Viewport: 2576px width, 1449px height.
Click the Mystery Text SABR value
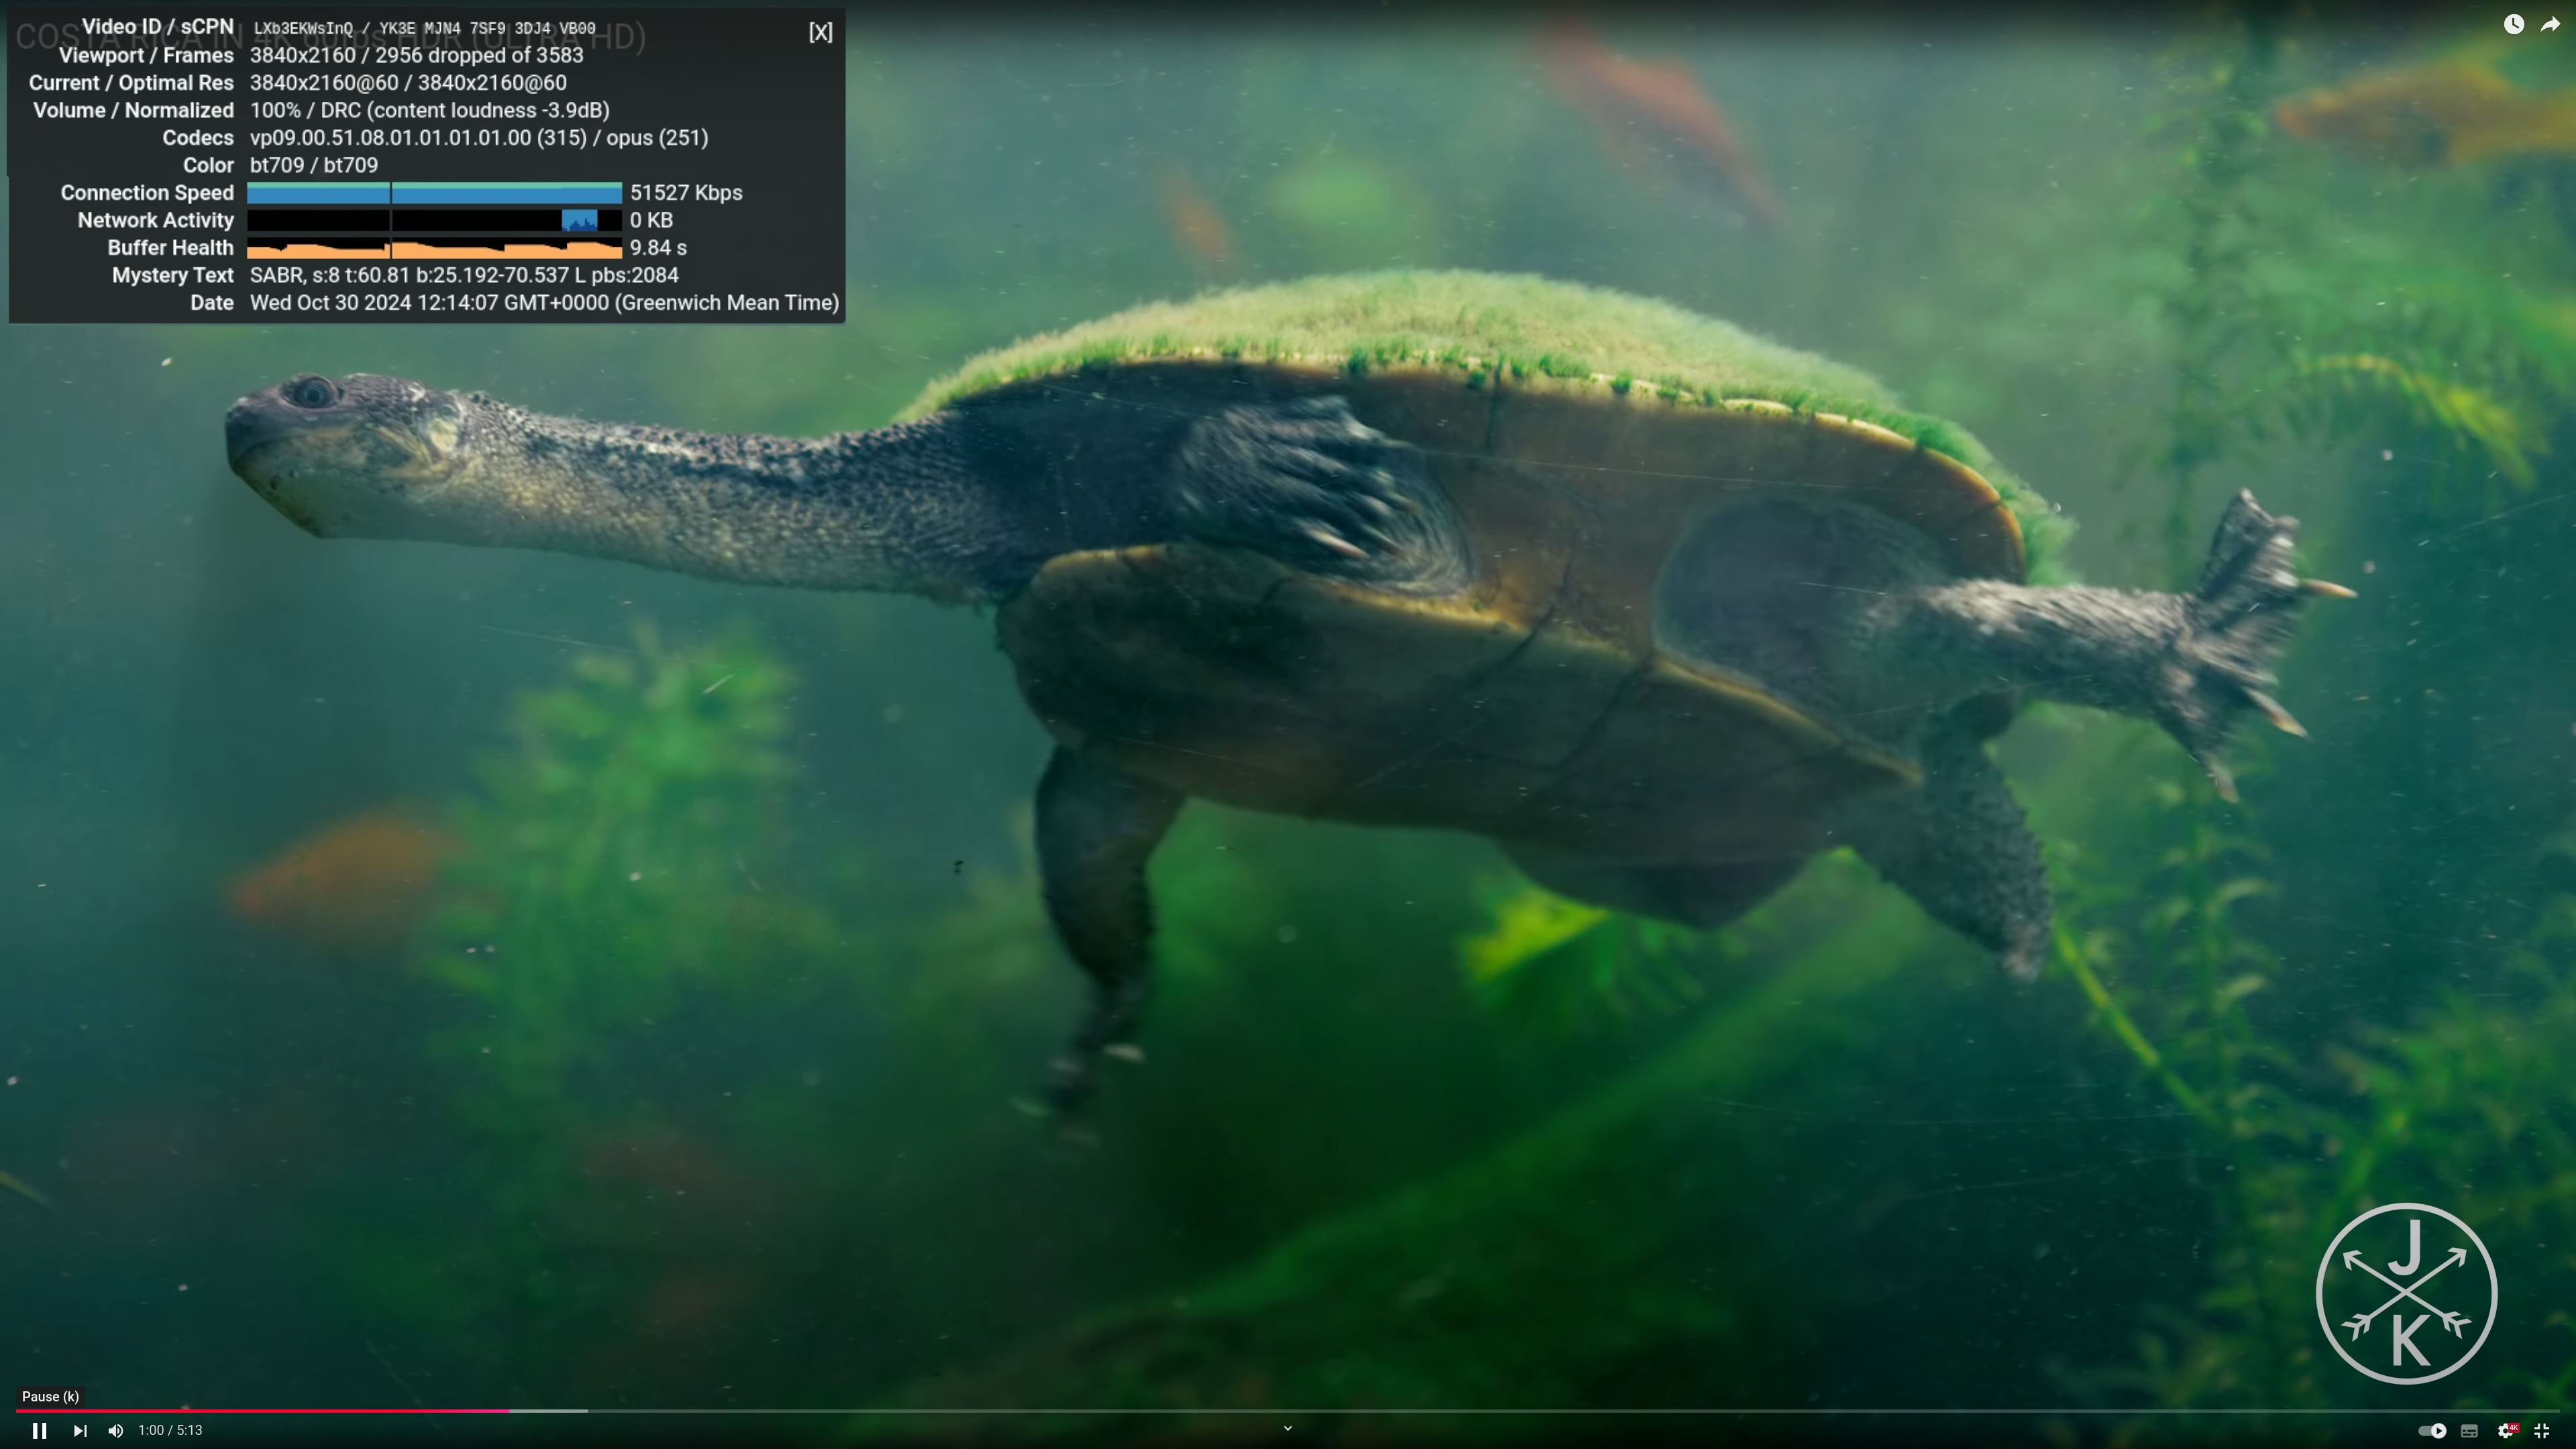(464, 275)
